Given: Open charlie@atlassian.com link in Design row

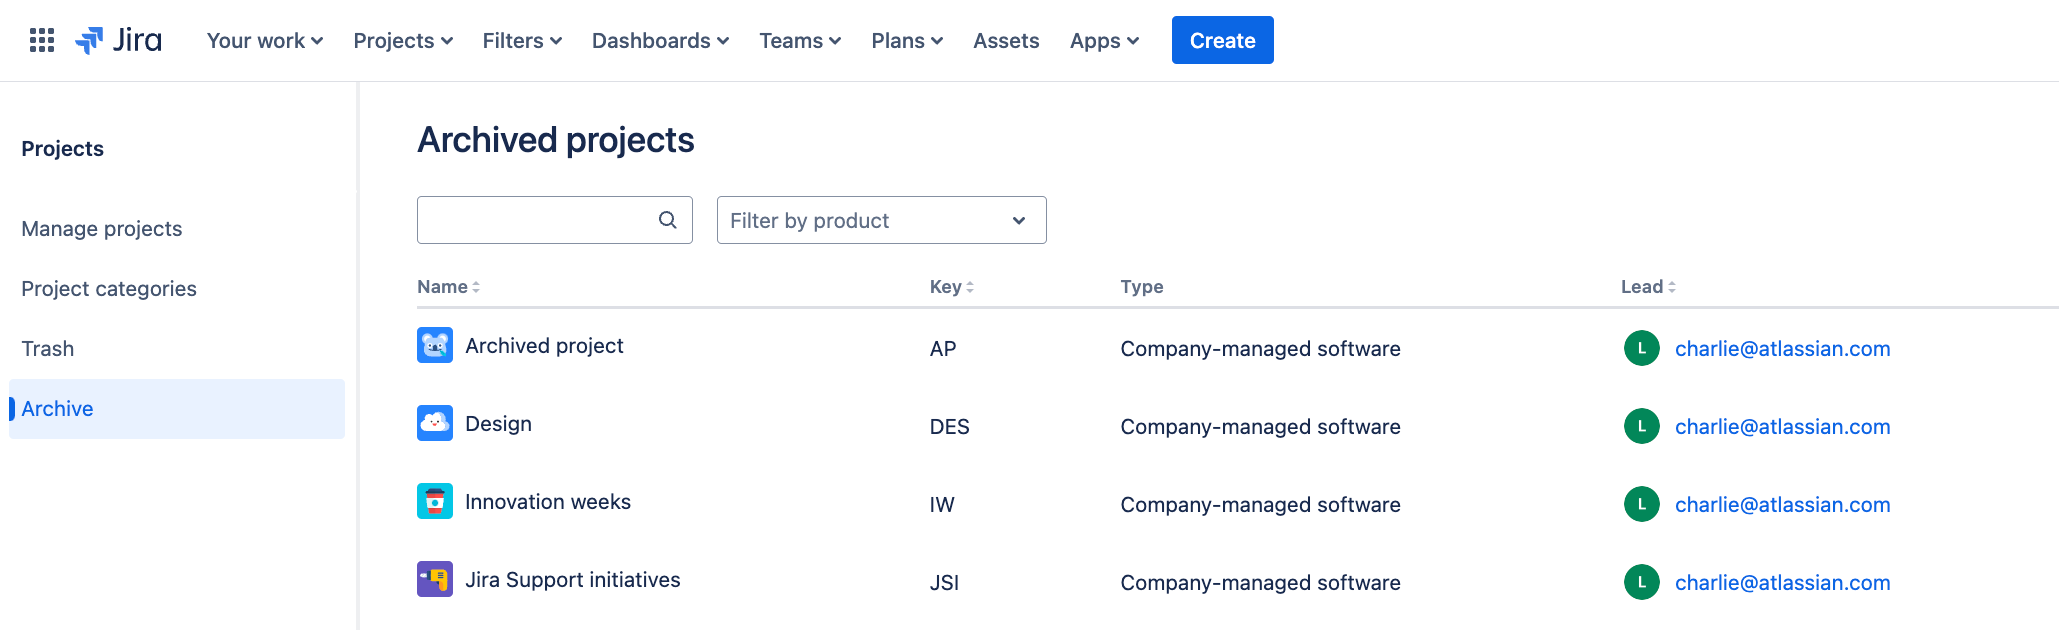Looking at the screenshot, I should click(x=1783, y=427).
